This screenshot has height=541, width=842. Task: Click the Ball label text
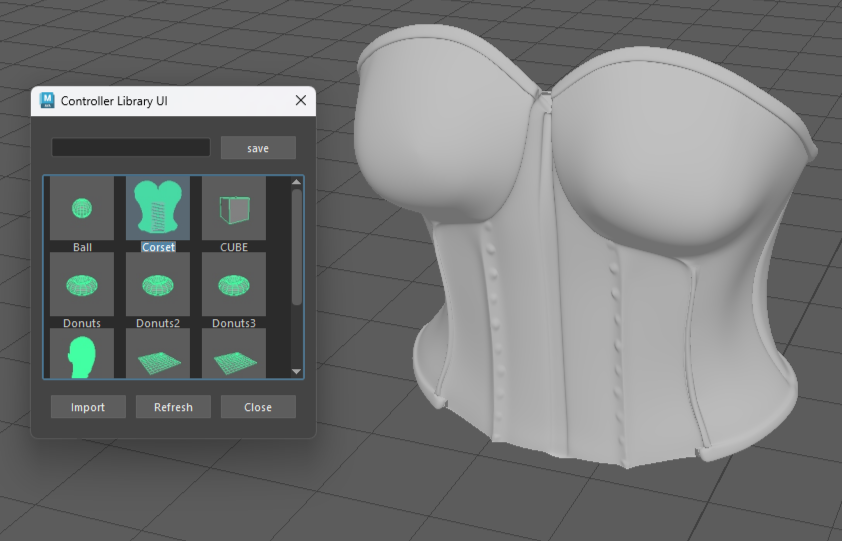click(x=82, y=247)
